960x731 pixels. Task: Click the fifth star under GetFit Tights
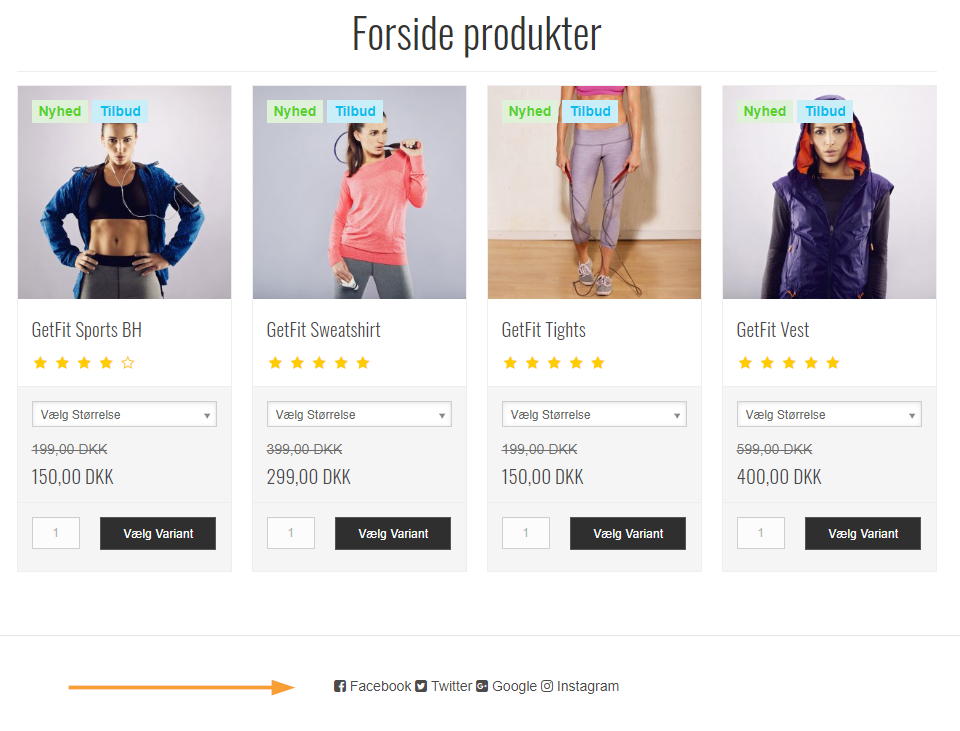pos(598,363)
